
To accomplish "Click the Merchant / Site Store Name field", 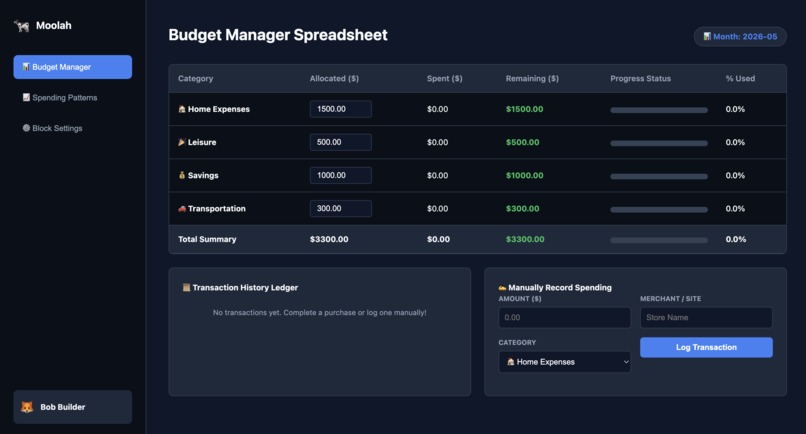I will (x=706, y=318).
